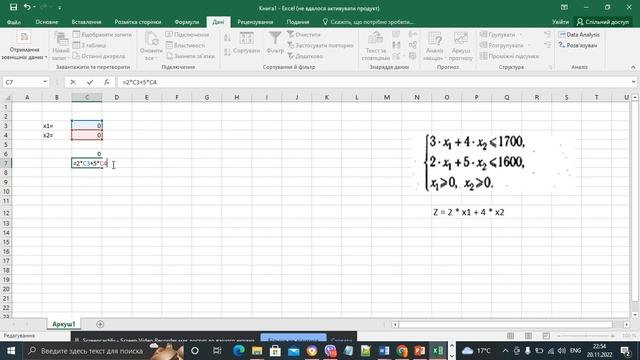Image resolution: width=640 pixels, height=360 pixels.
Task: Add a new sheet with the plus icon
Action: [x=100, y=324]
